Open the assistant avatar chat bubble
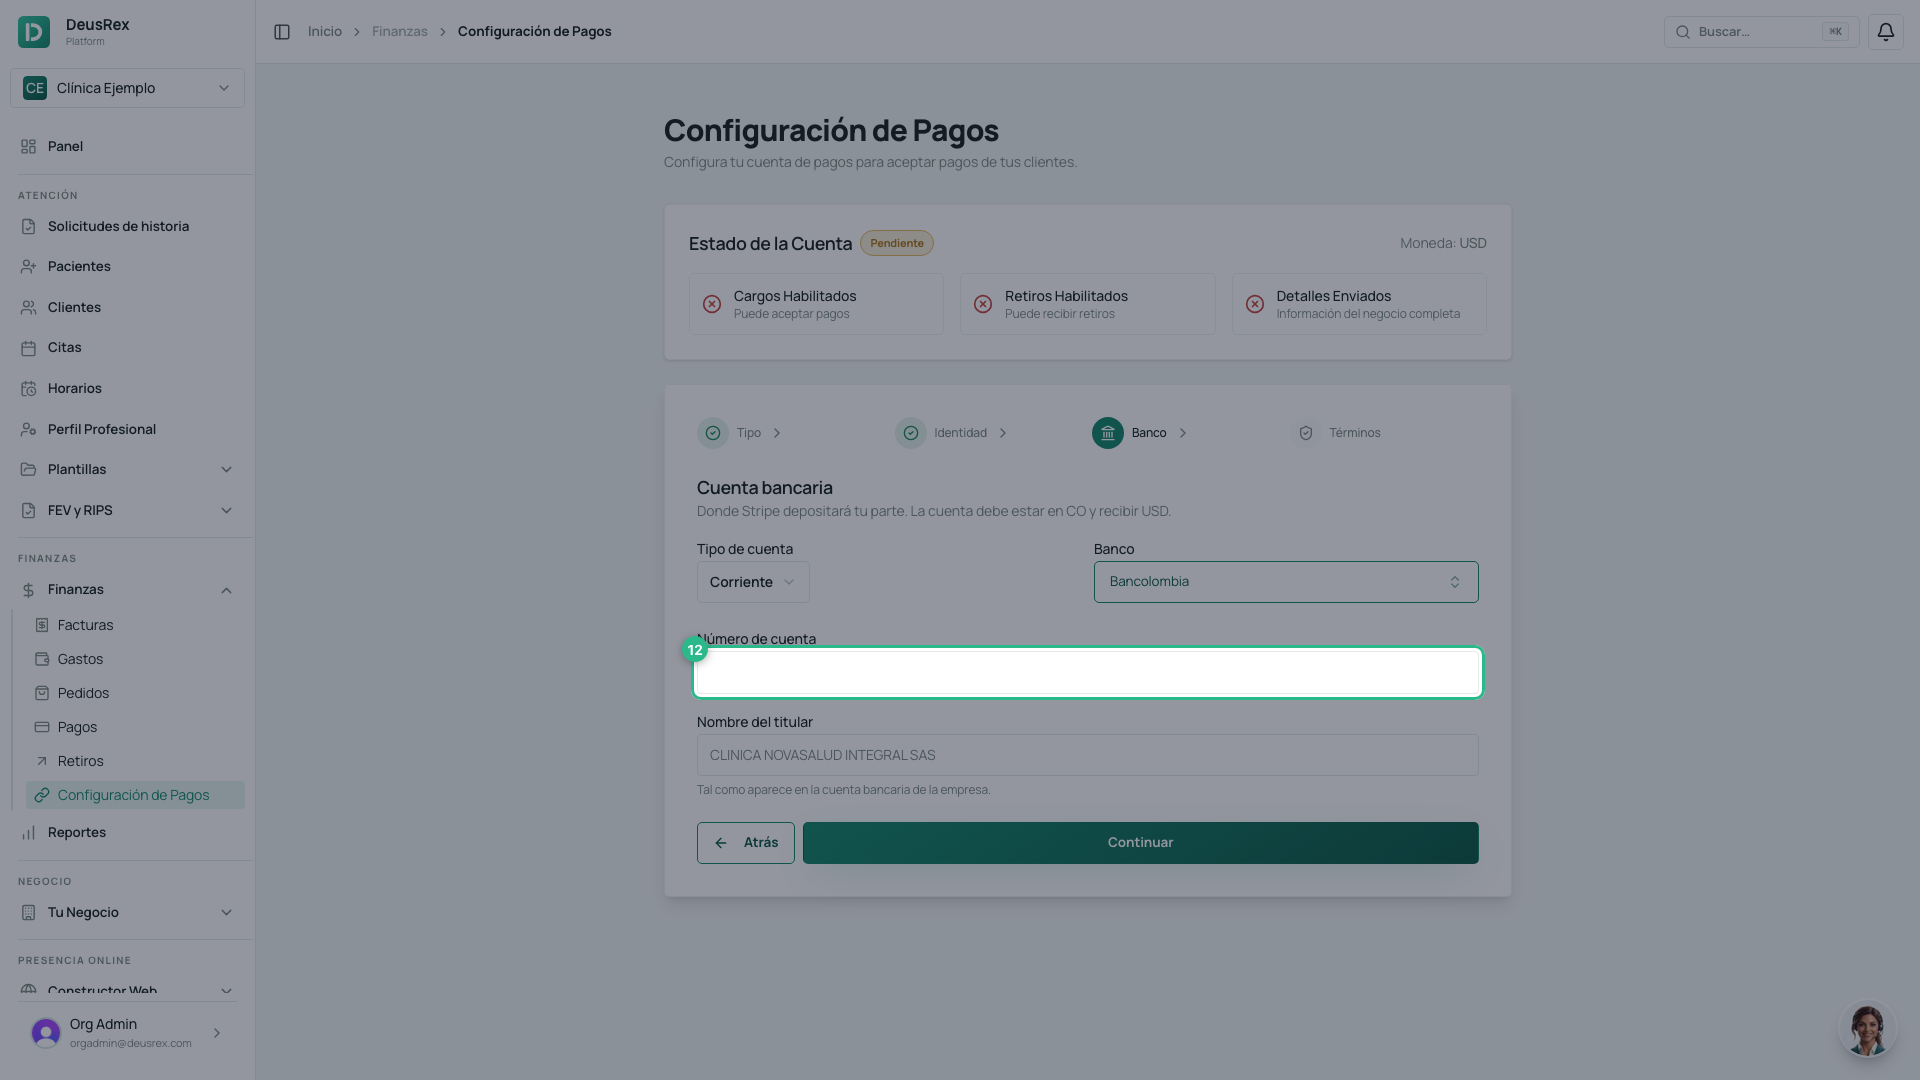Viewport: 1920px width, 1080px height. tap(1867, 1029)
